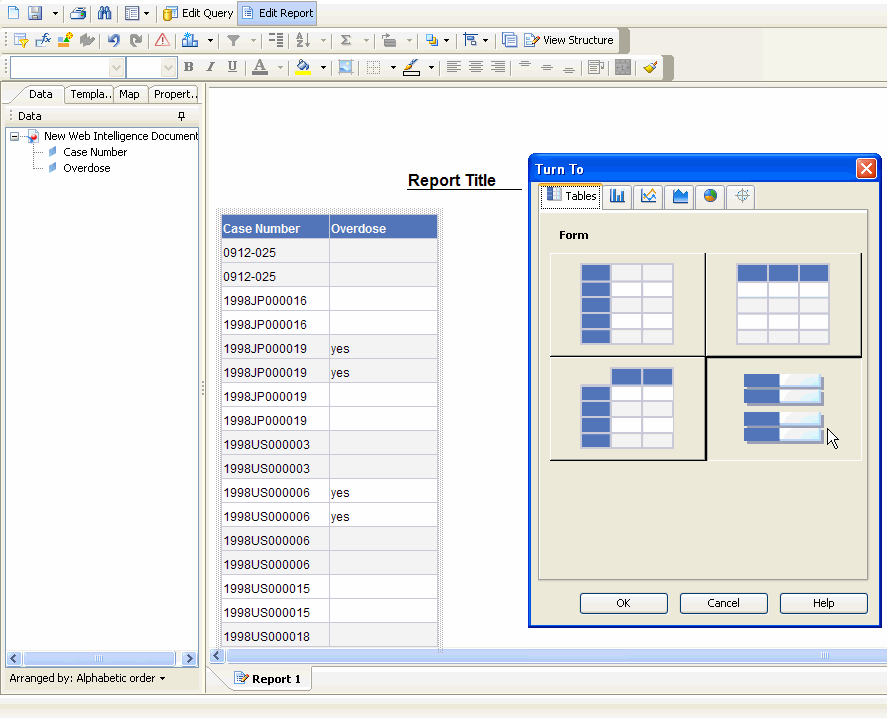Click the insert row/column icon
887x718 pixels.
(x=389, y=40)
